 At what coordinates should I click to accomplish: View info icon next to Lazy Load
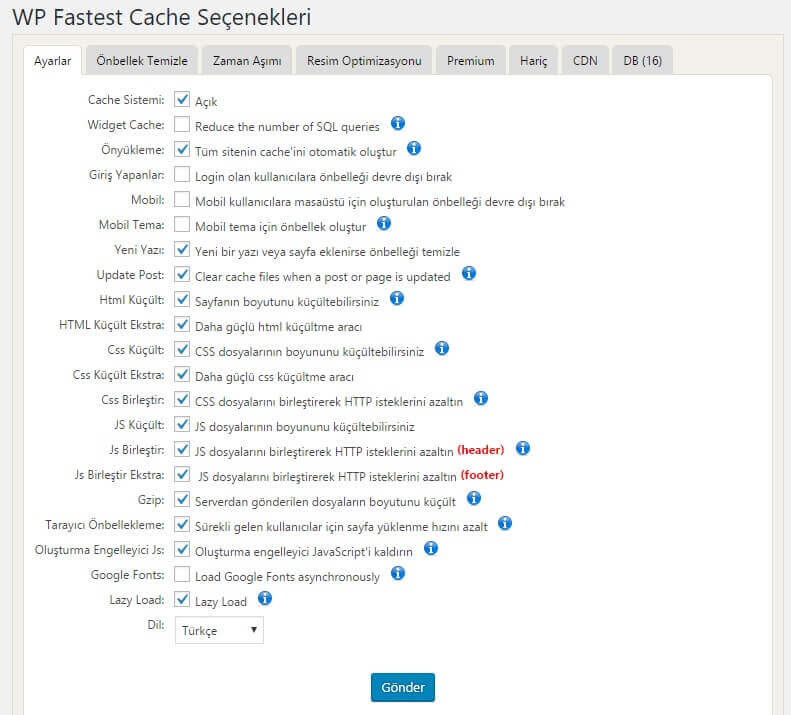(x=265, y=598)
